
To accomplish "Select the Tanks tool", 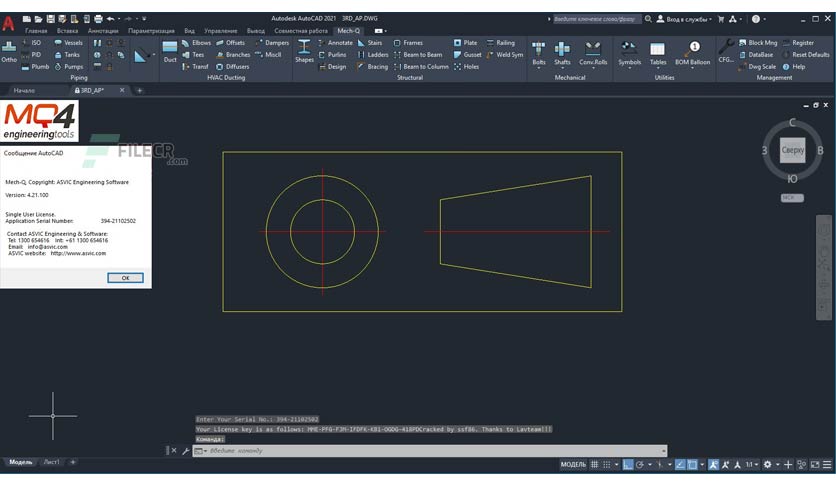I will click(x=67, y=55).
